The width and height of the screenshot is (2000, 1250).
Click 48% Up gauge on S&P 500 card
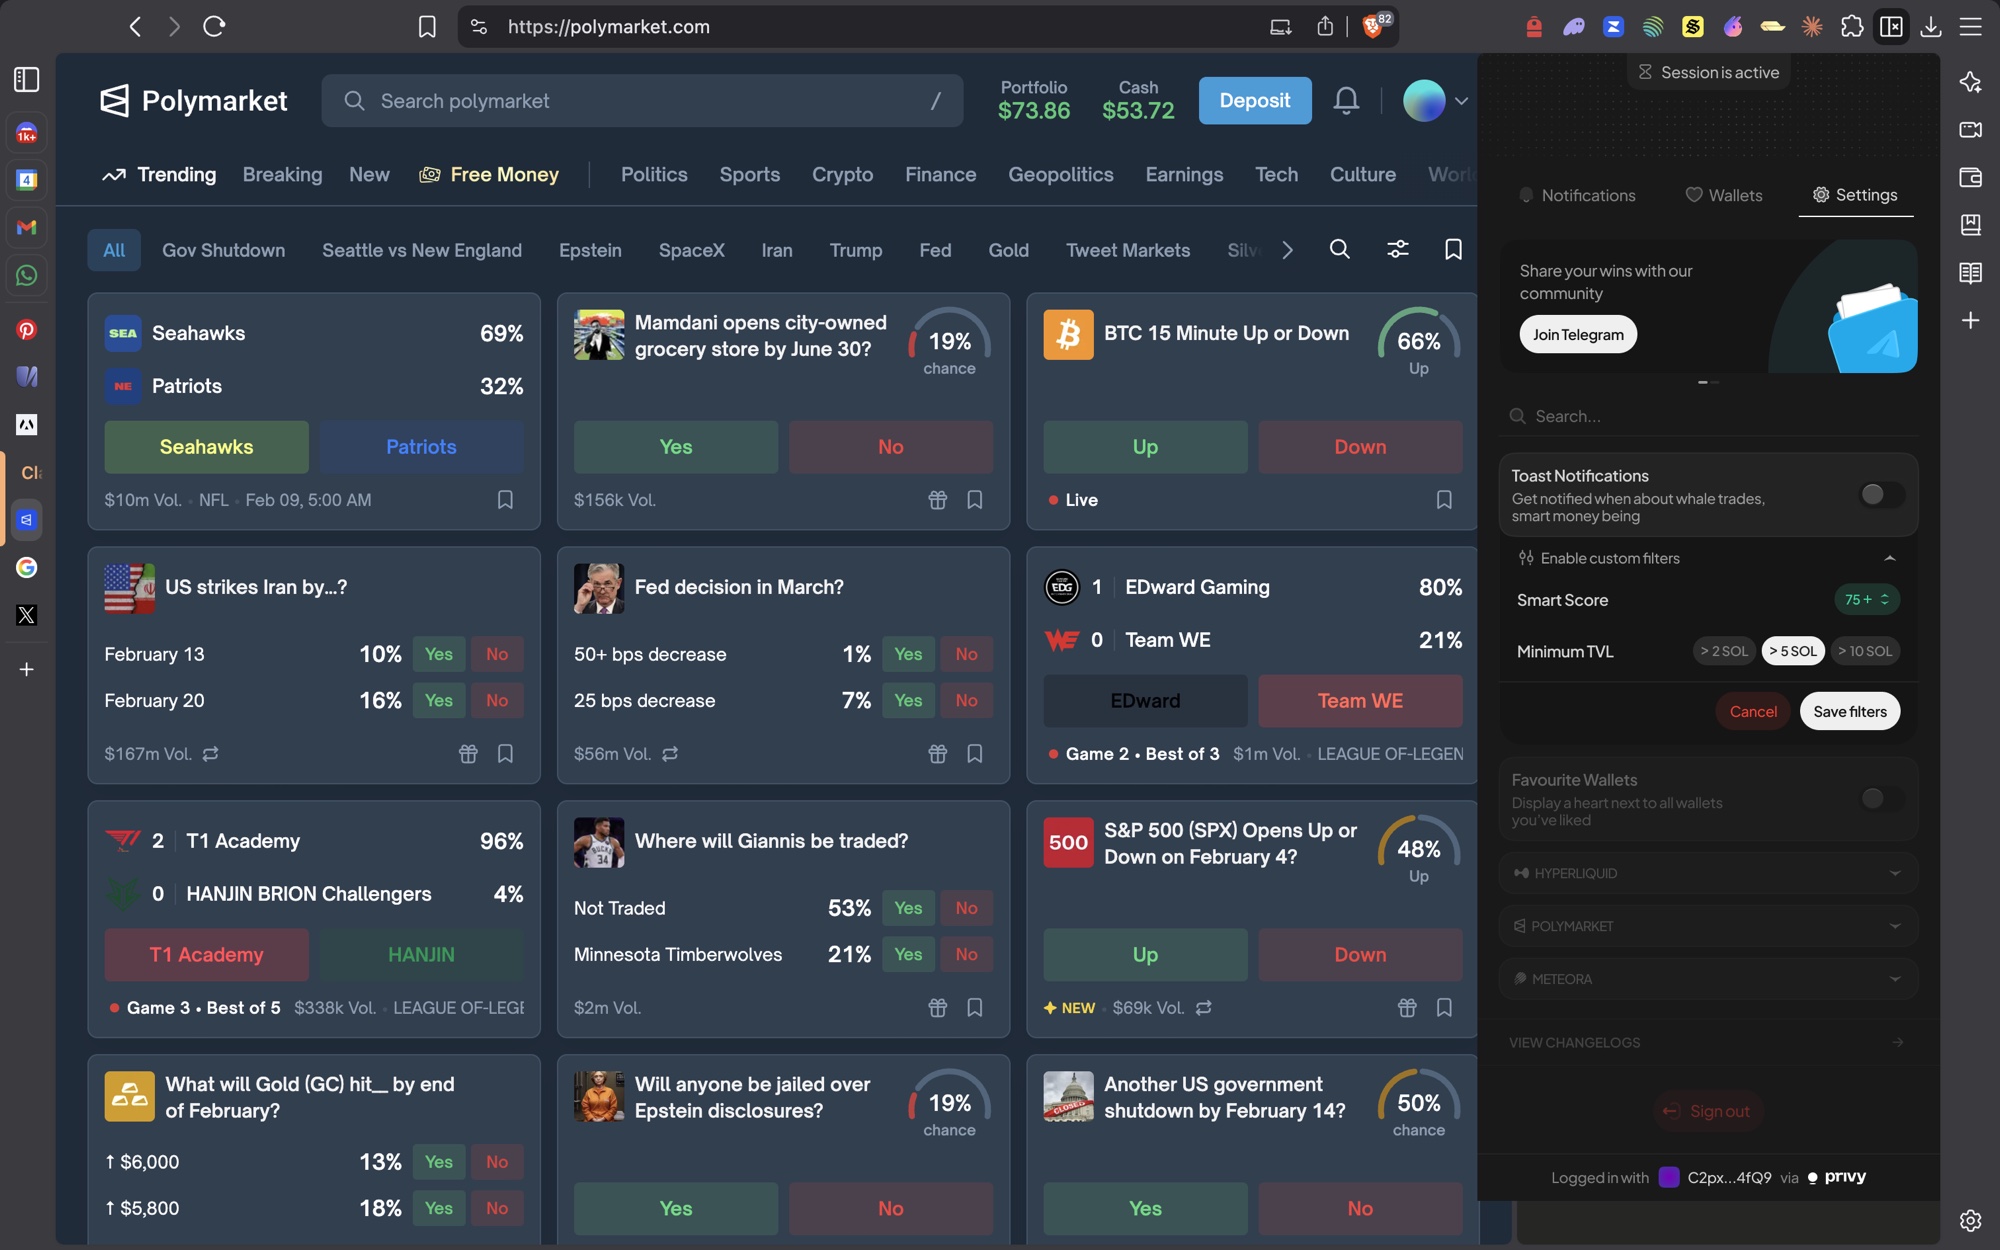pyautogui.click(x=1418, y=850)
